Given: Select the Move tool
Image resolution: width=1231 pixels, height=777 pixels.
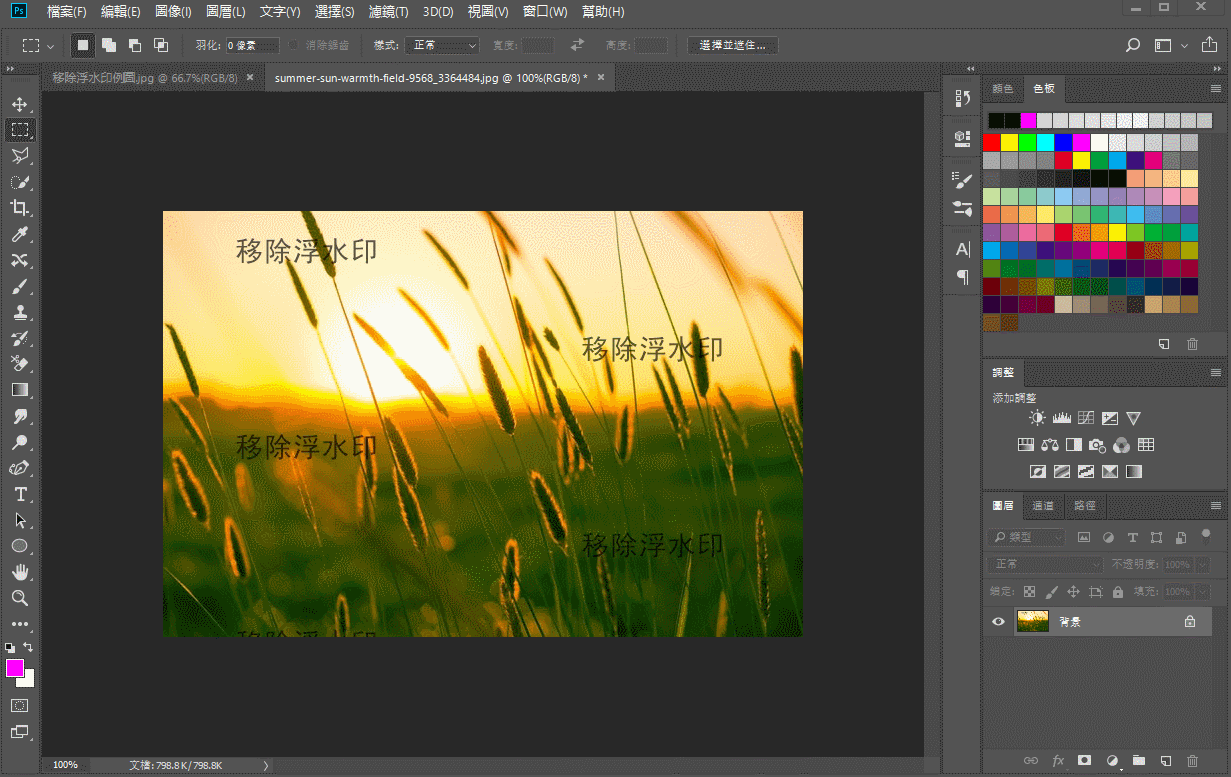Looking at the screenshot, I should tap(19, 104).
